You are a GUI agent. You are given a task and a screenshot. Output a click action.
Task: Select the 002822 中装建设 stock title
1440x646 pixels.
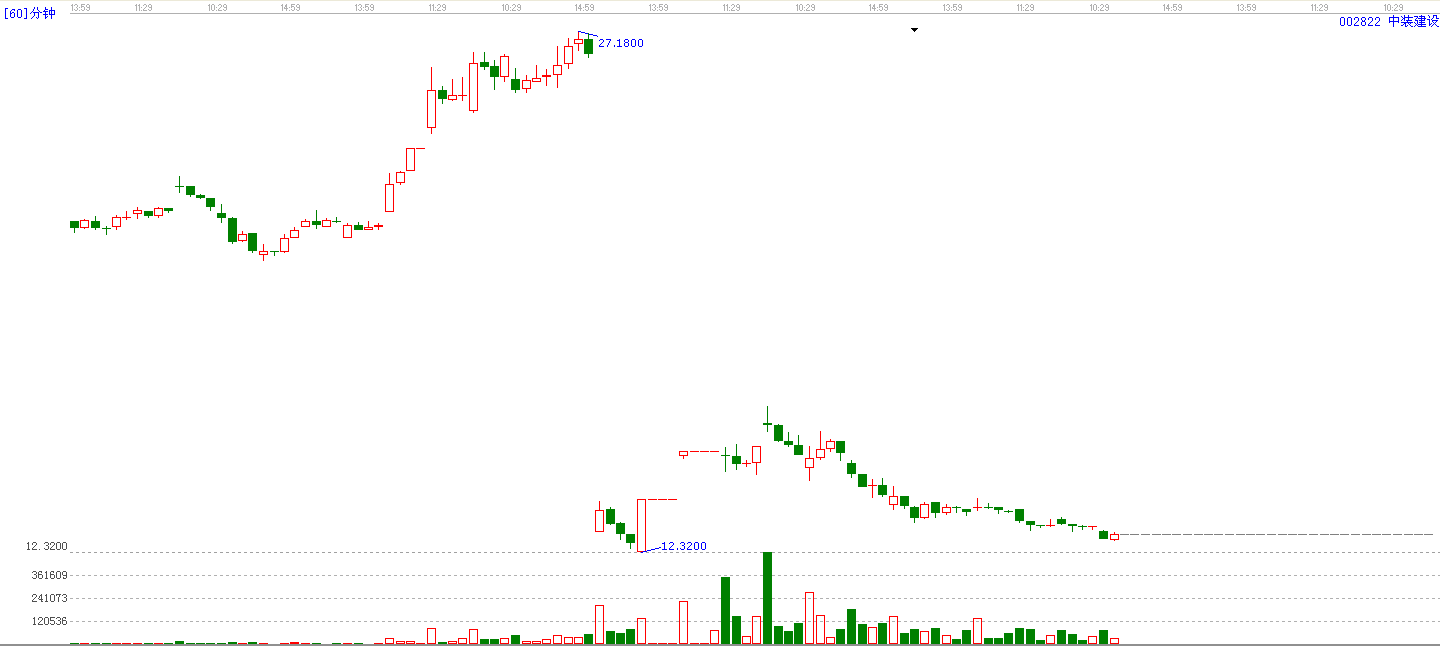[1388, 21]
